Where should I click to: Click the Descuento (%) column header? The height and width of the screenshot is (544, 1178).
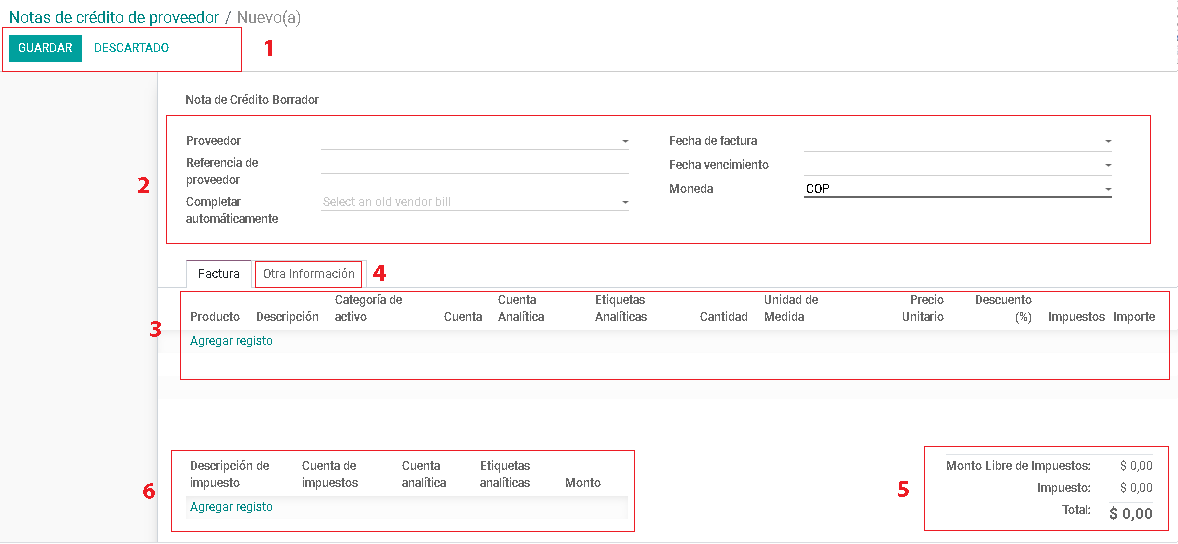pos(1003,309)
